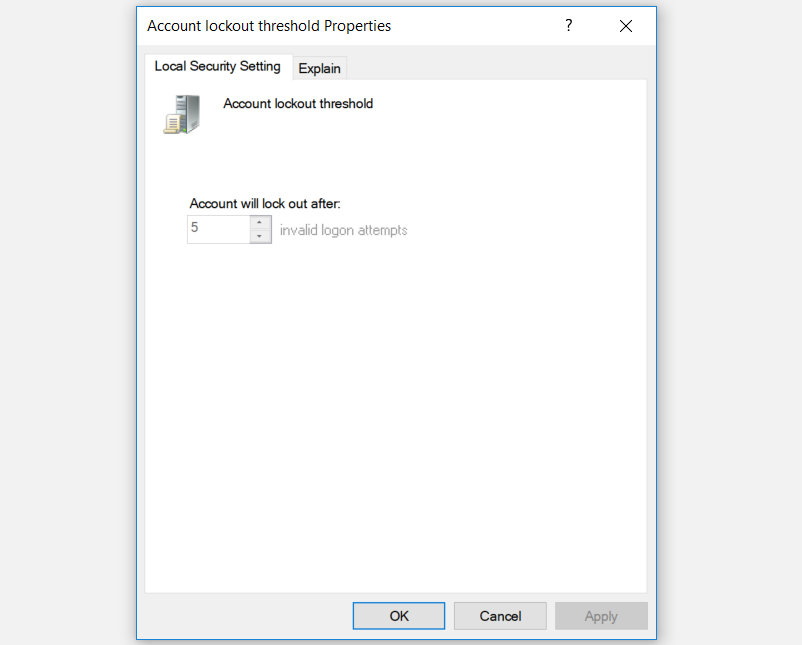Click the question mark help button
Image resolution: width=802 pixels, height=645 pixels.
pyautogui.click(x=569, y=26)
